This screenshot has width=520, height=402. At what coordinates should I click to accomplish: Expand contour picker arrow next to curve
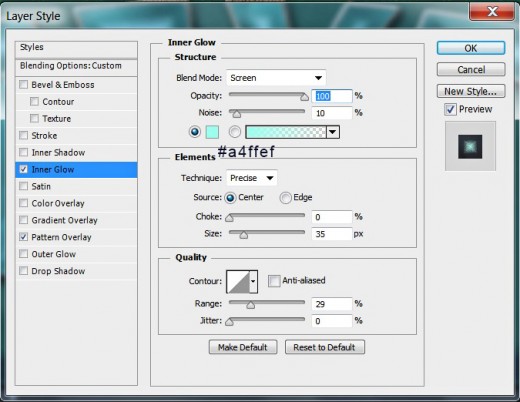tap(253, 282)
